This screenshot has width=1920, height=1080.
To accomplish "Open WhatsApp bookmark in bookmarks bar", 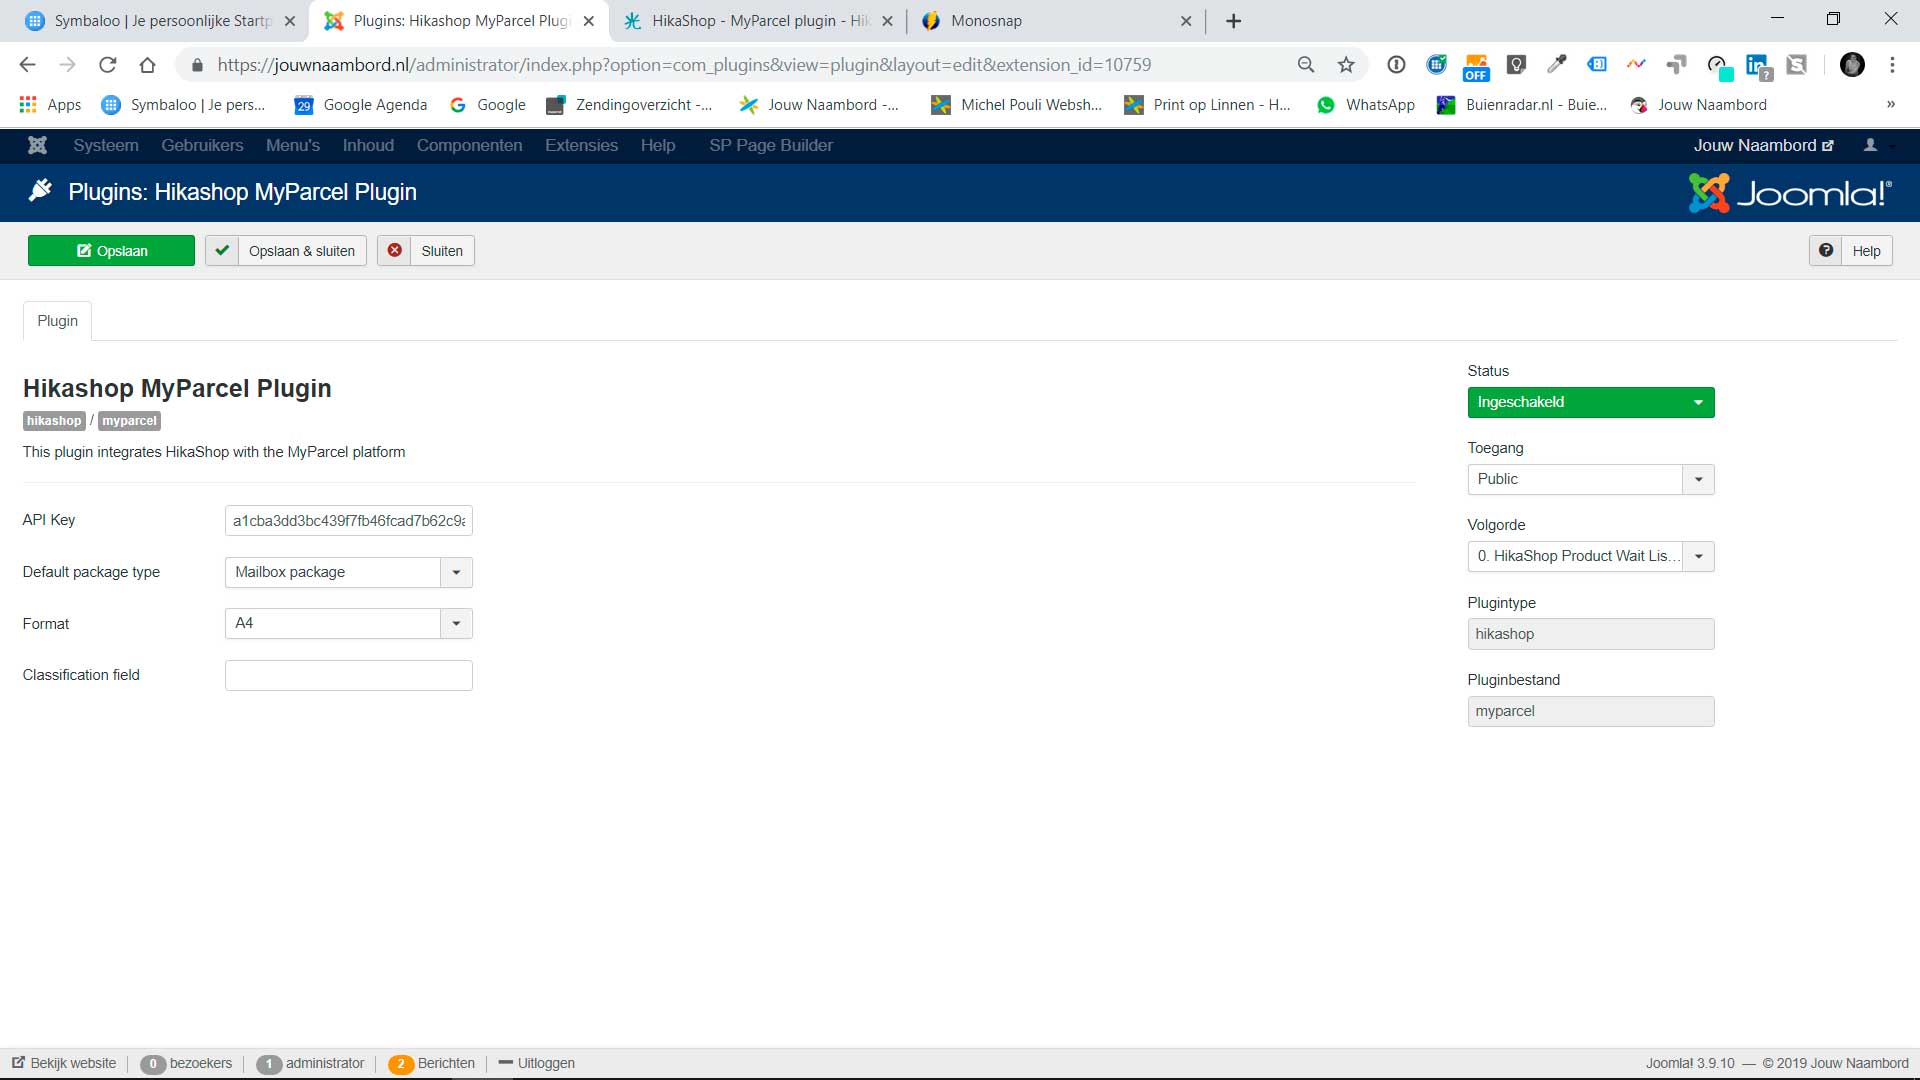I will pos(1366,105).
